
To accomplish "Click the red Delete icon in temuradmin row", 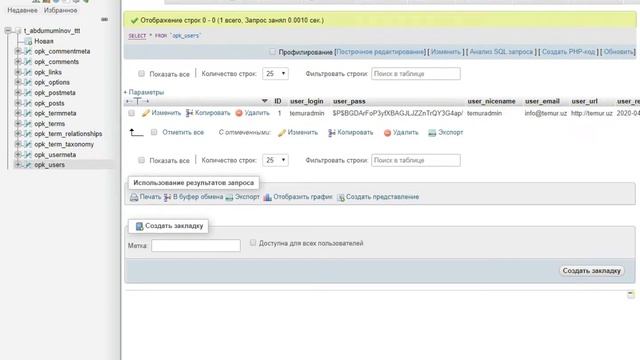I will [x=239, y=113].
